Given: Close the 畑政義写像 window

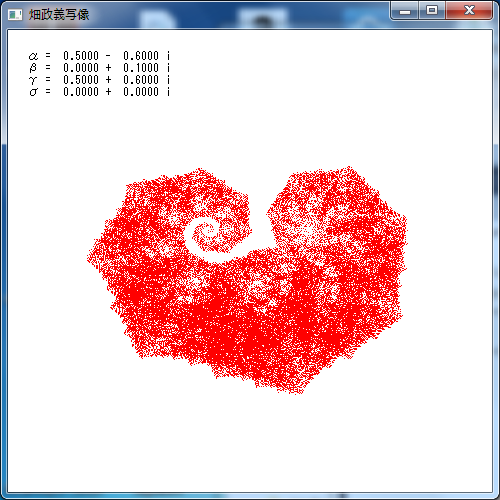Looking at the screenshot, I should (x=469, y=11).
